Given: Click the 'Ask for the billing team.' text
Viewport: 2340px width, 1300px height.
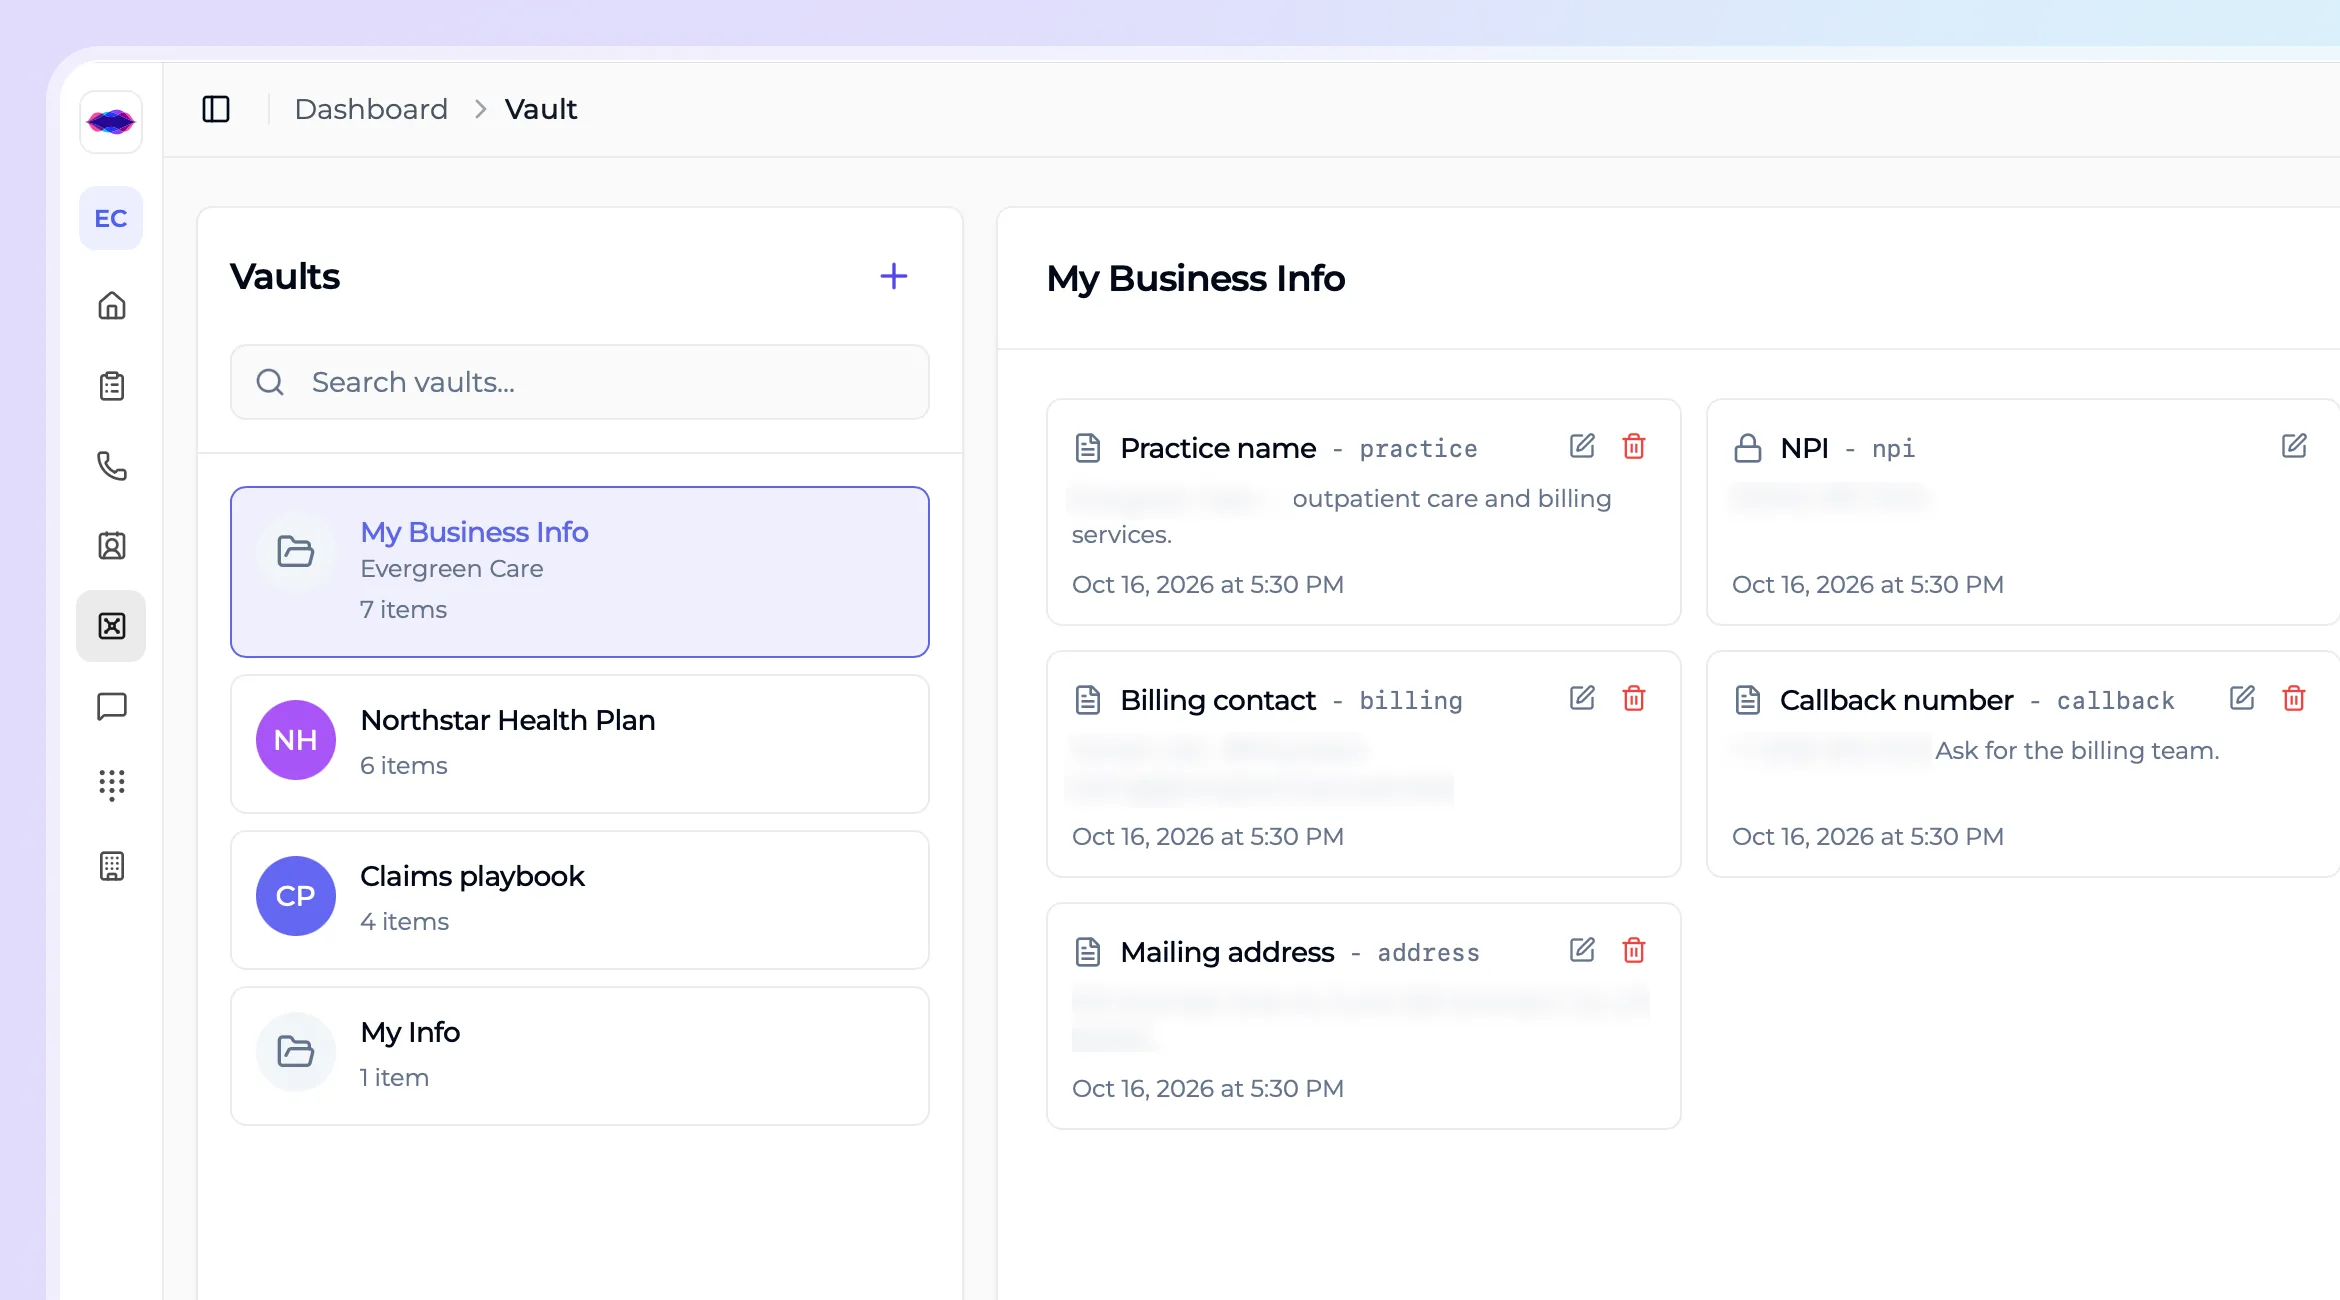Looking at the screenshot, I should click(x=2077, y=750).
